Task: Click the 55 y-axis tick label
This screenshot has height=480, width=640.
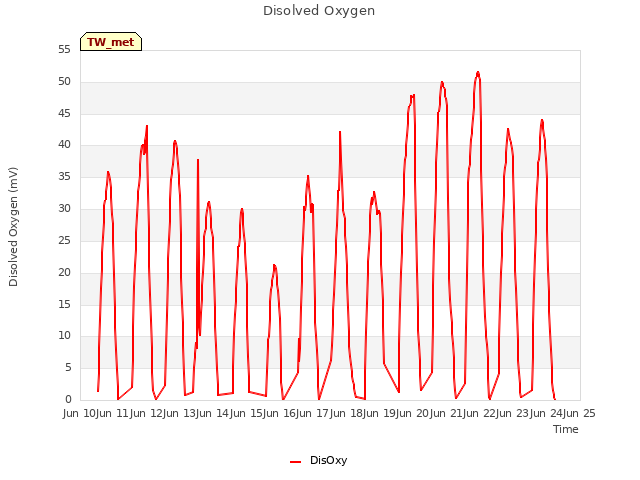Action: (x=64, y=49)
